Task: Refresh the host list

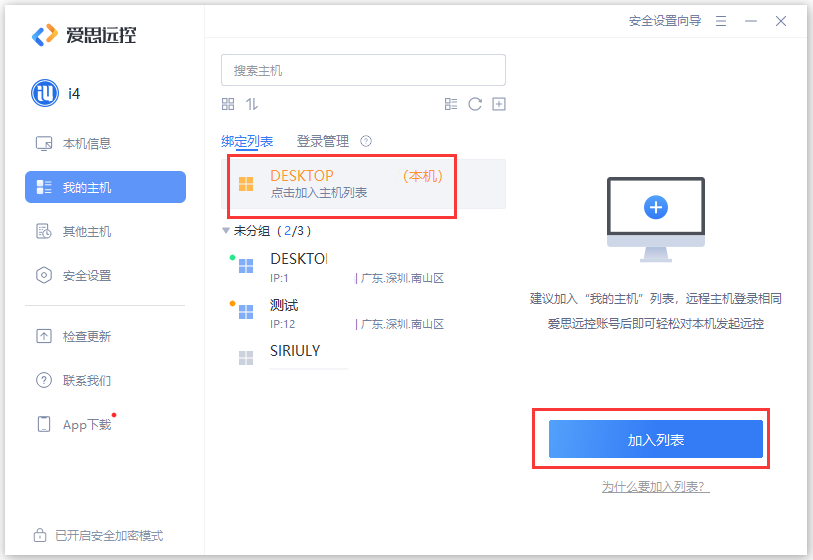Action: tap(475, 104)
